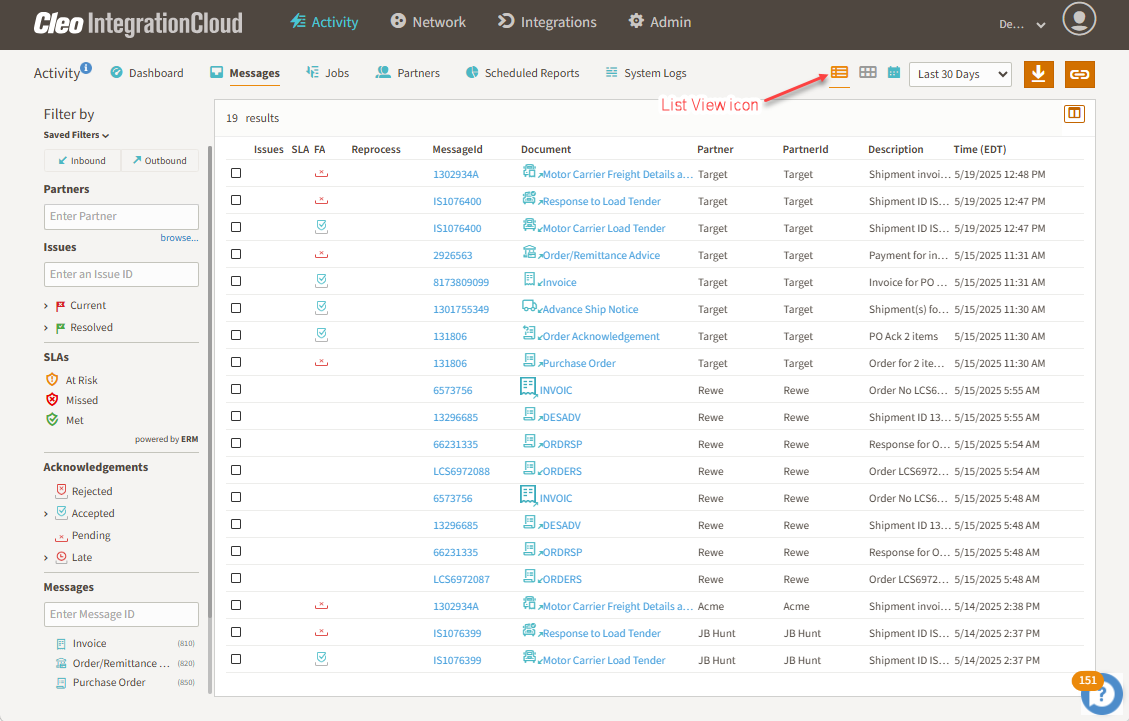The image size is (1129, 721).
Task: Click the orange copy link button
Action: 1079,74
